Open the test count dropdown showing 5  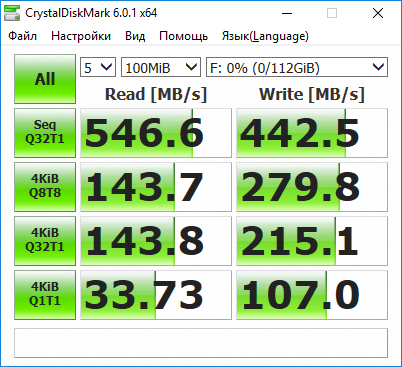pos(98,67)
